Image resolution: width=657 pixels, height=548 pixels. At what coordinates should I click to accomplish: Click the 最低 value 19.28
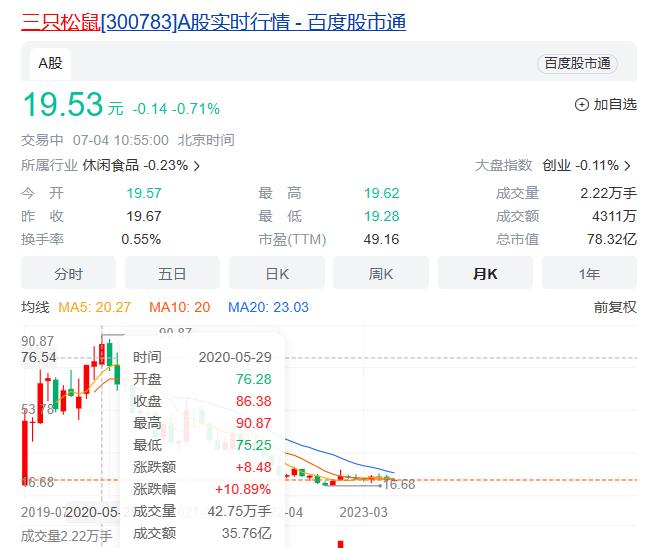click(x=381, y=216)
